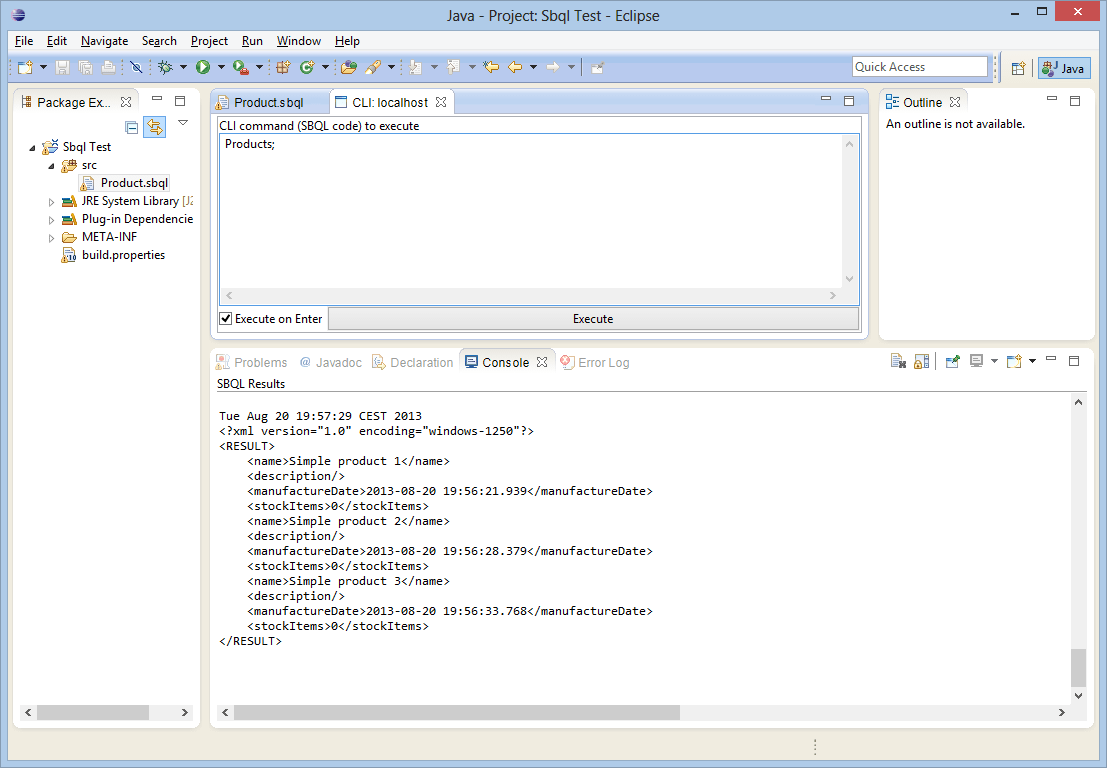The width and height of the screenshot is (1107, 768).
Task: Click the Execute button
Action: coord(593,318)
